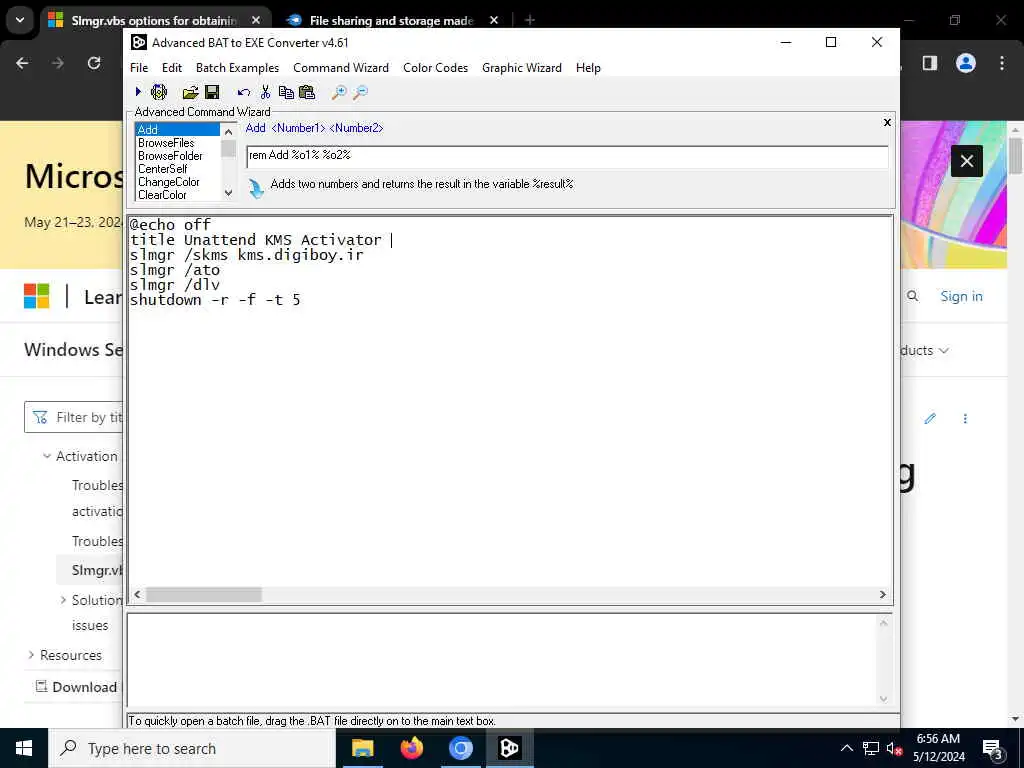Select ChangeColor in the command list

178,182
